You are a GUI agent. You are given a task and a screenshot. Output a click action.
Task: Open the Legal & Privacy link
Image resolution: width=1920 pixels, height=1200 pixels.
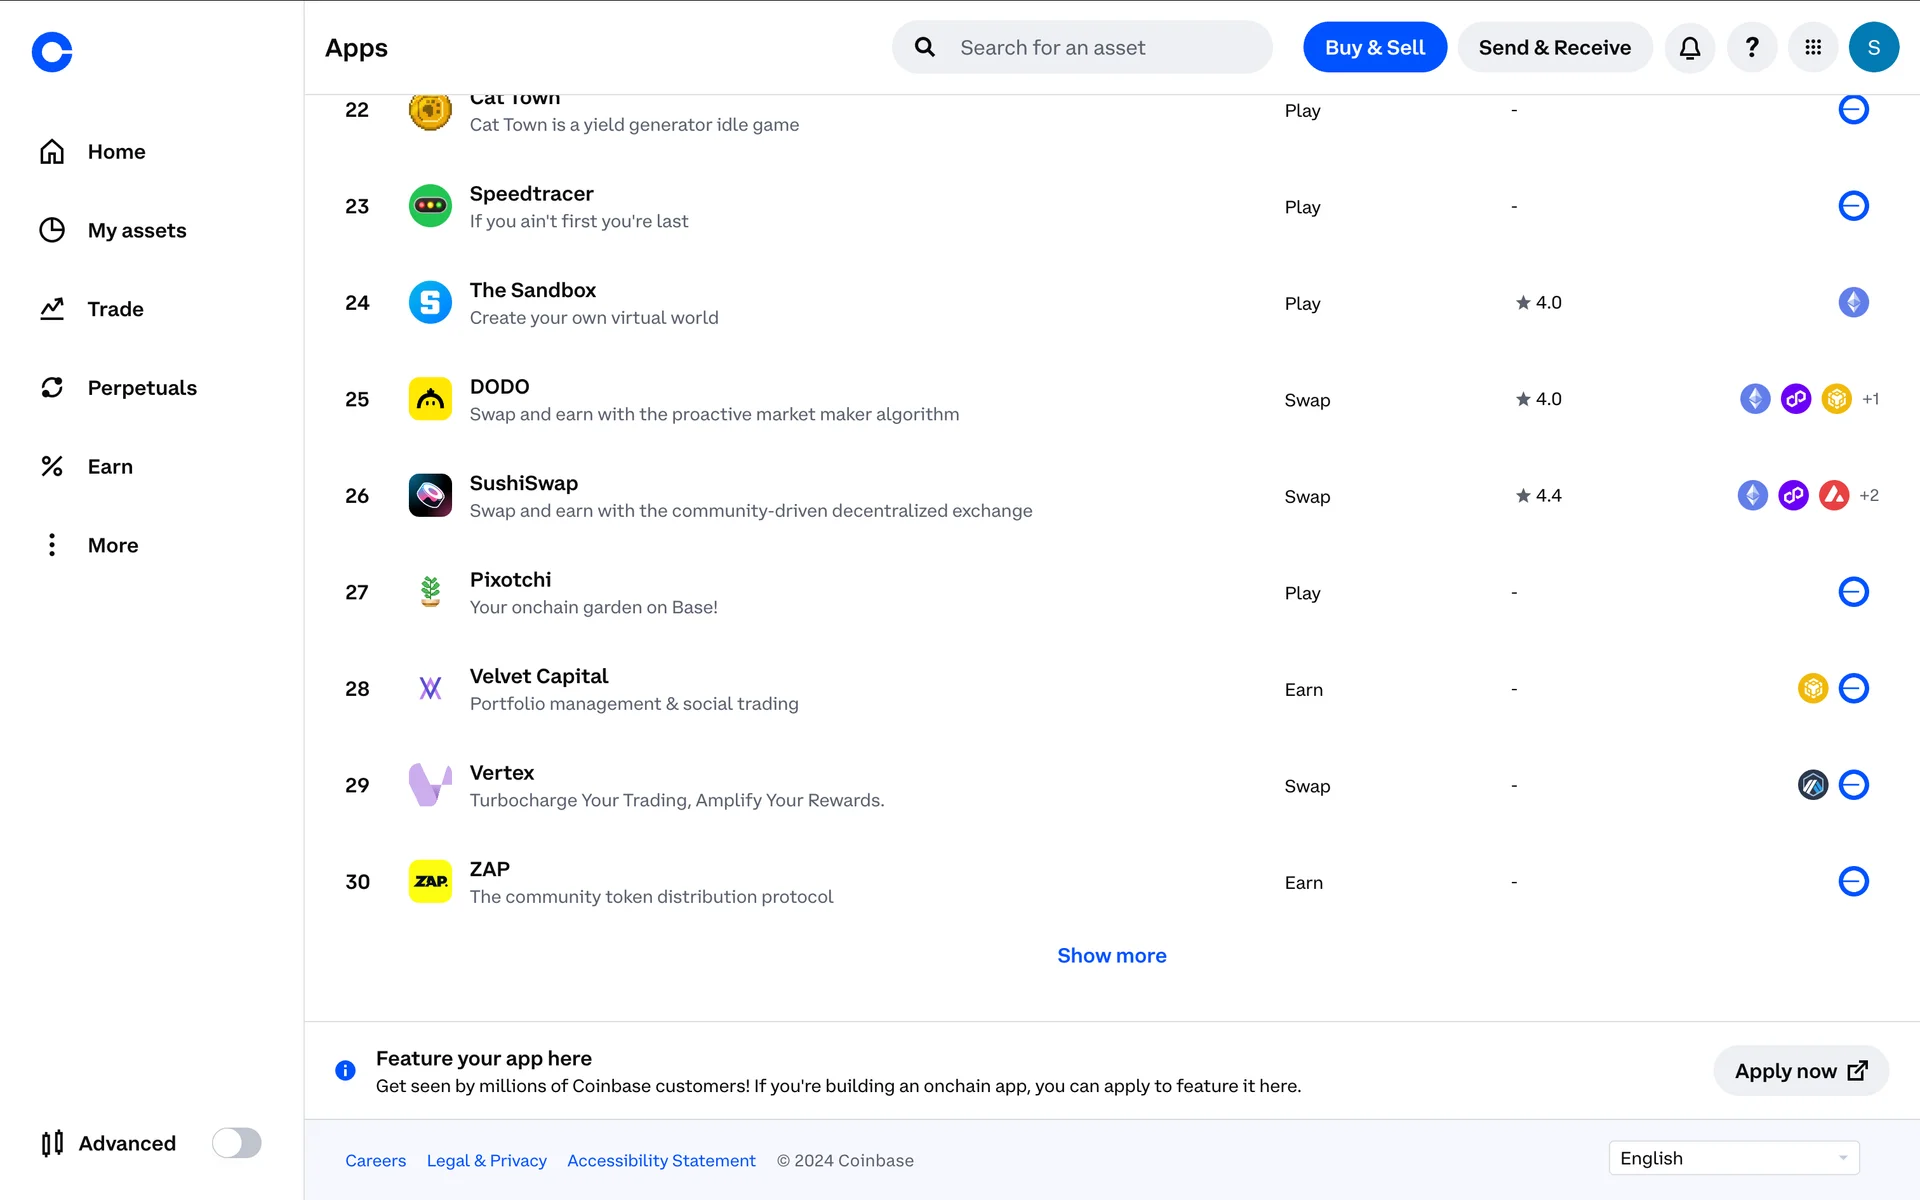tap(486, 1160)
